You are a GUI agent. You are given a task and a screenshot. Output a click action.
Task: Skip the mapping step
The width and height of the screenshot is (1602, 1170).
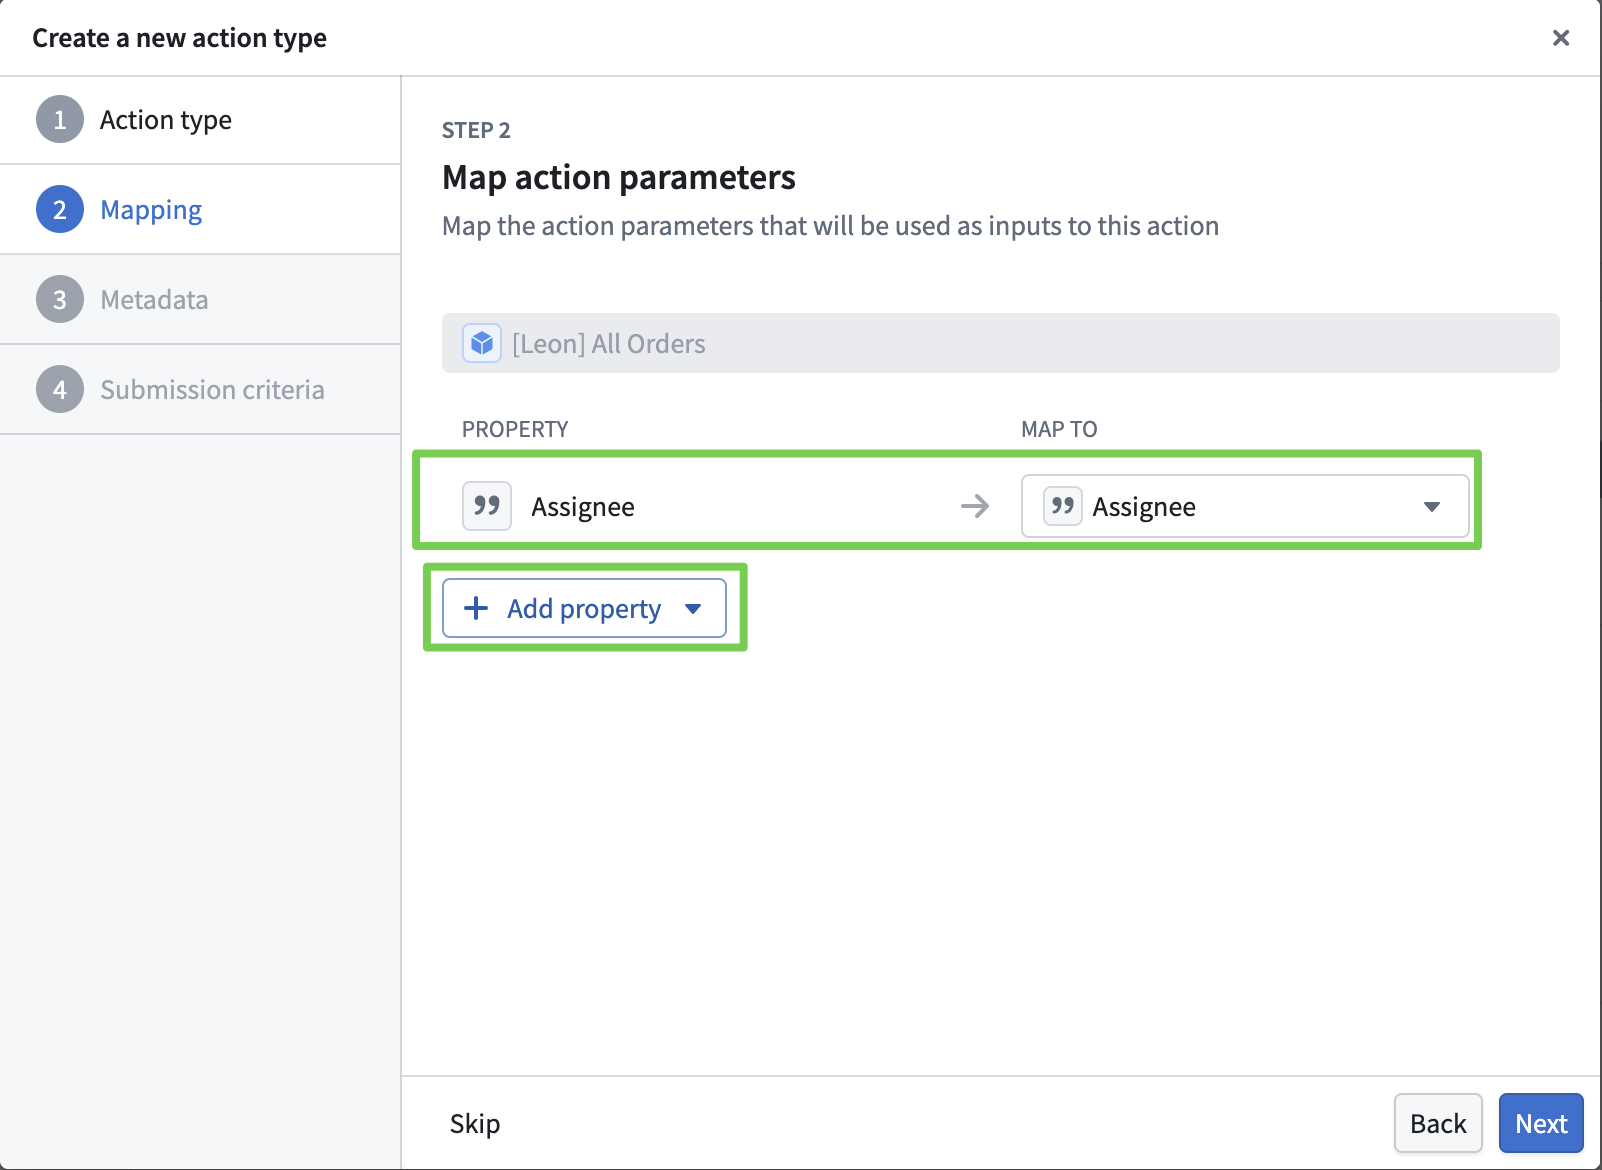(475, 1124)
